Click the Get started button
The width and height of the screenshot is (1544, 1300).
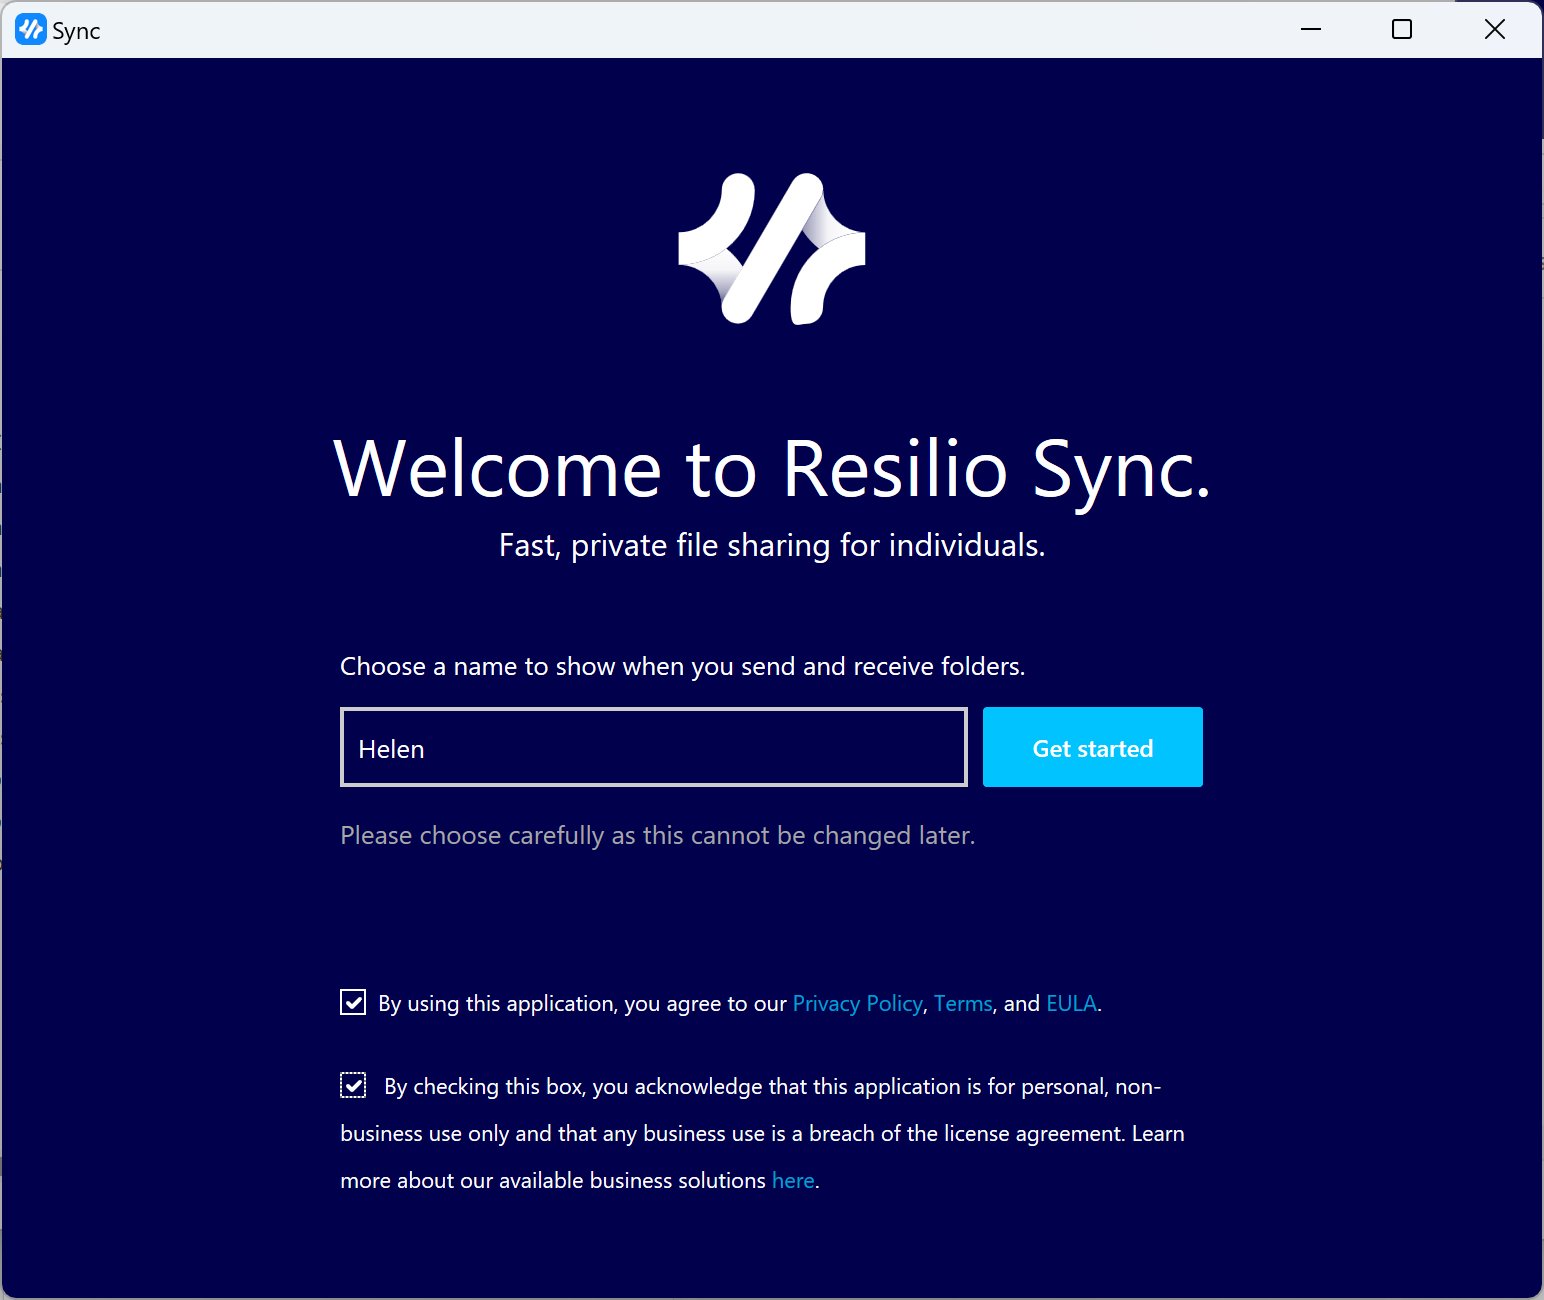1092,747
